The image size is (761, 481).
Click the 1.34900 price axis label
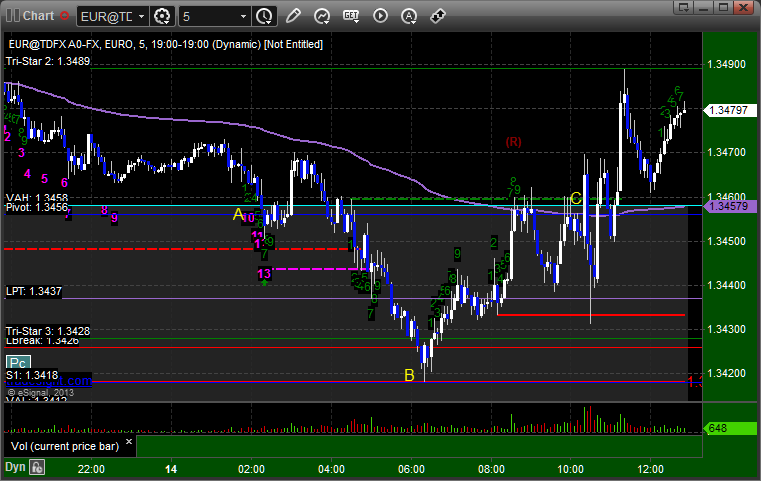pyautogui.click(x=727, y=65)
